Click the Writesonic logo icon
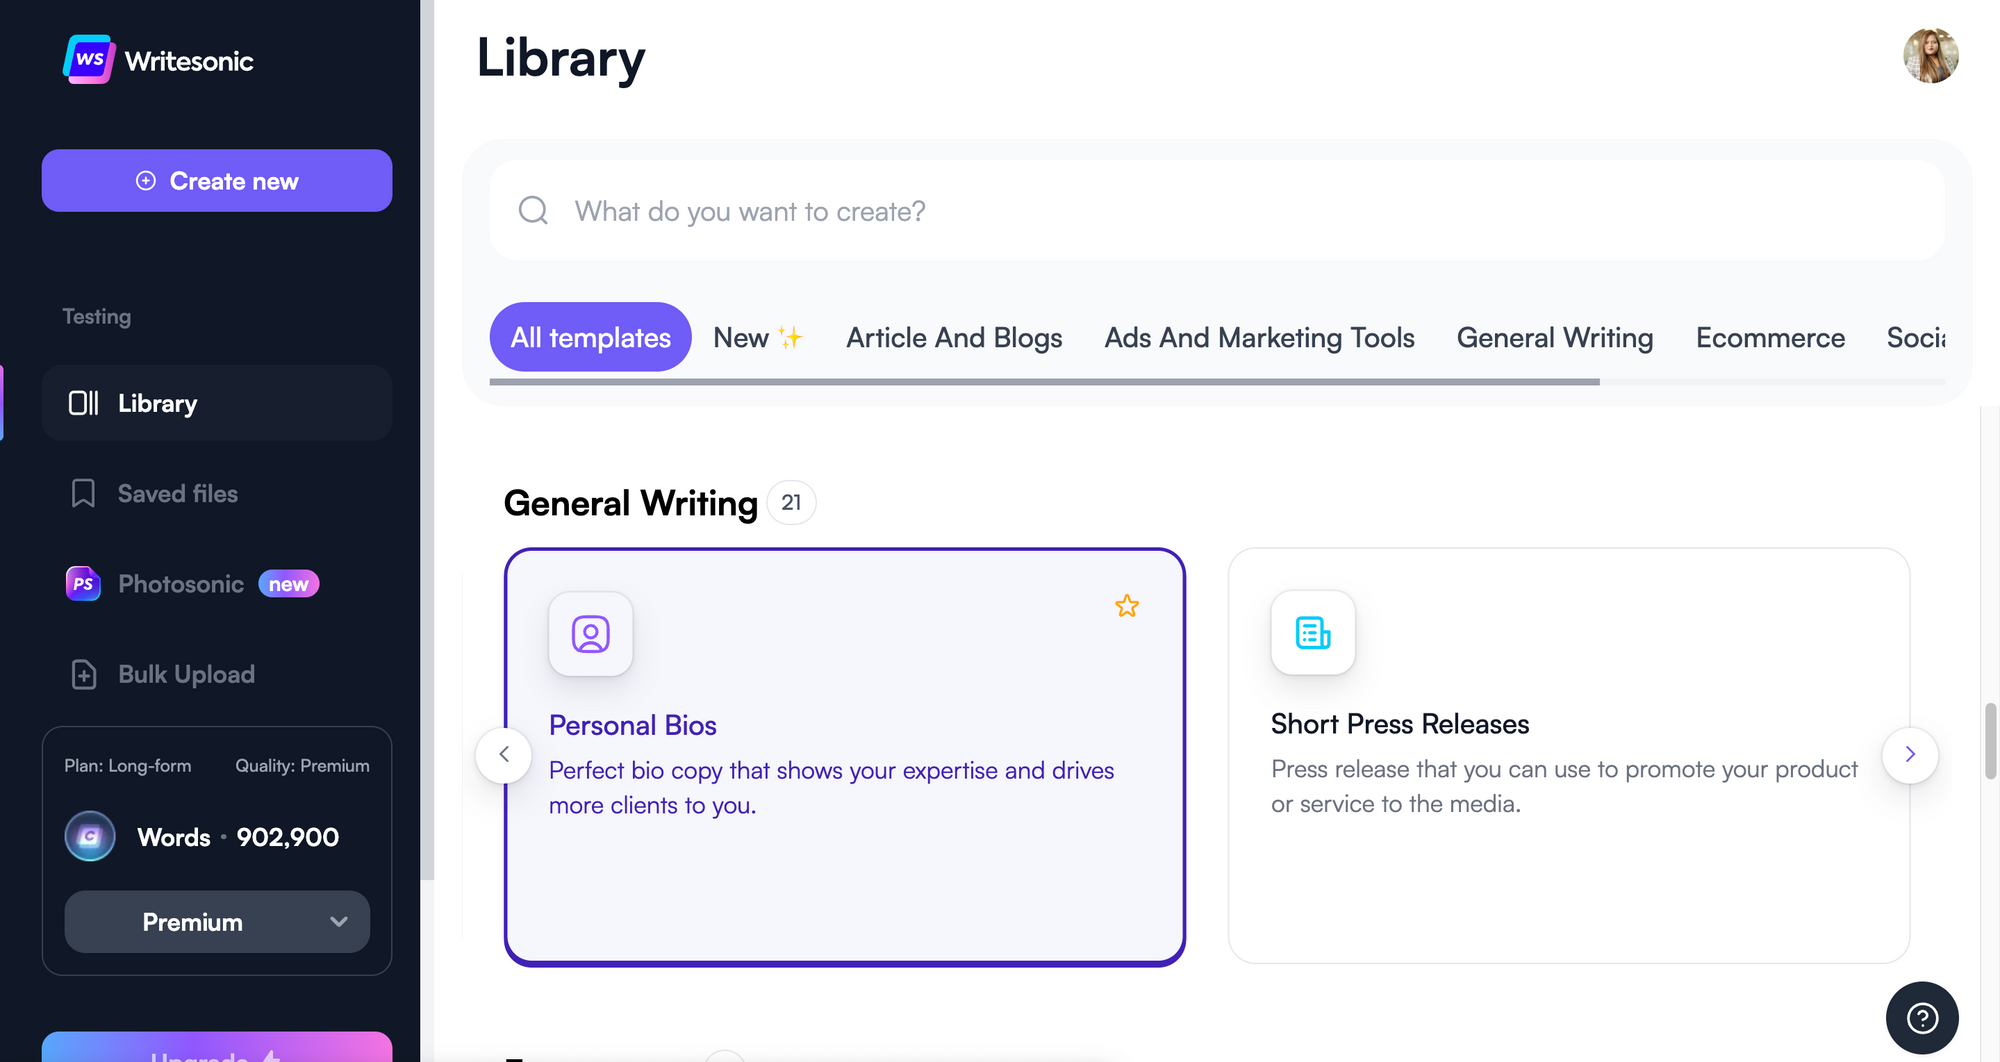The width and height of the screenshot is (2000, 1062). click(89, 60)
